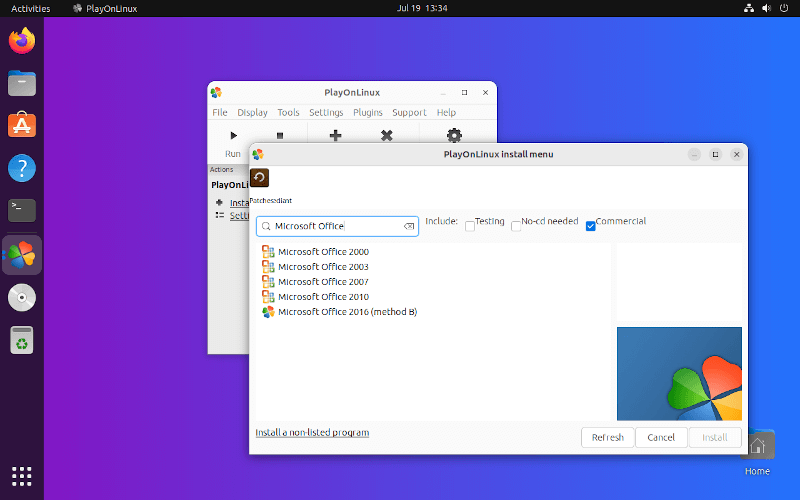
Task: Click the clock showing Jul 19 13:34
Action: tap(422, 8)
